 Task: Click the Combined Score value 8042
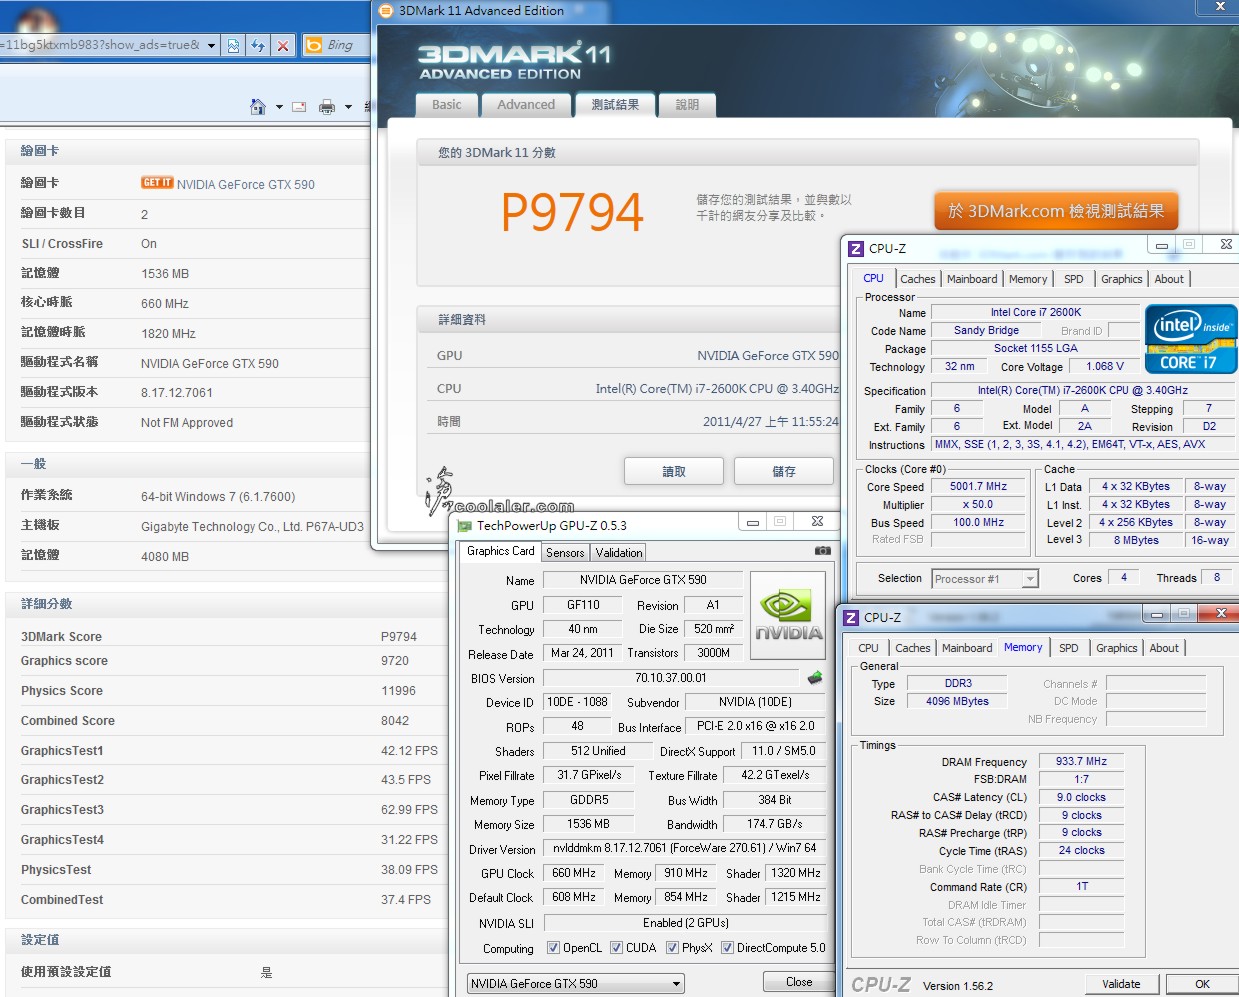click(x=395, y=721)
